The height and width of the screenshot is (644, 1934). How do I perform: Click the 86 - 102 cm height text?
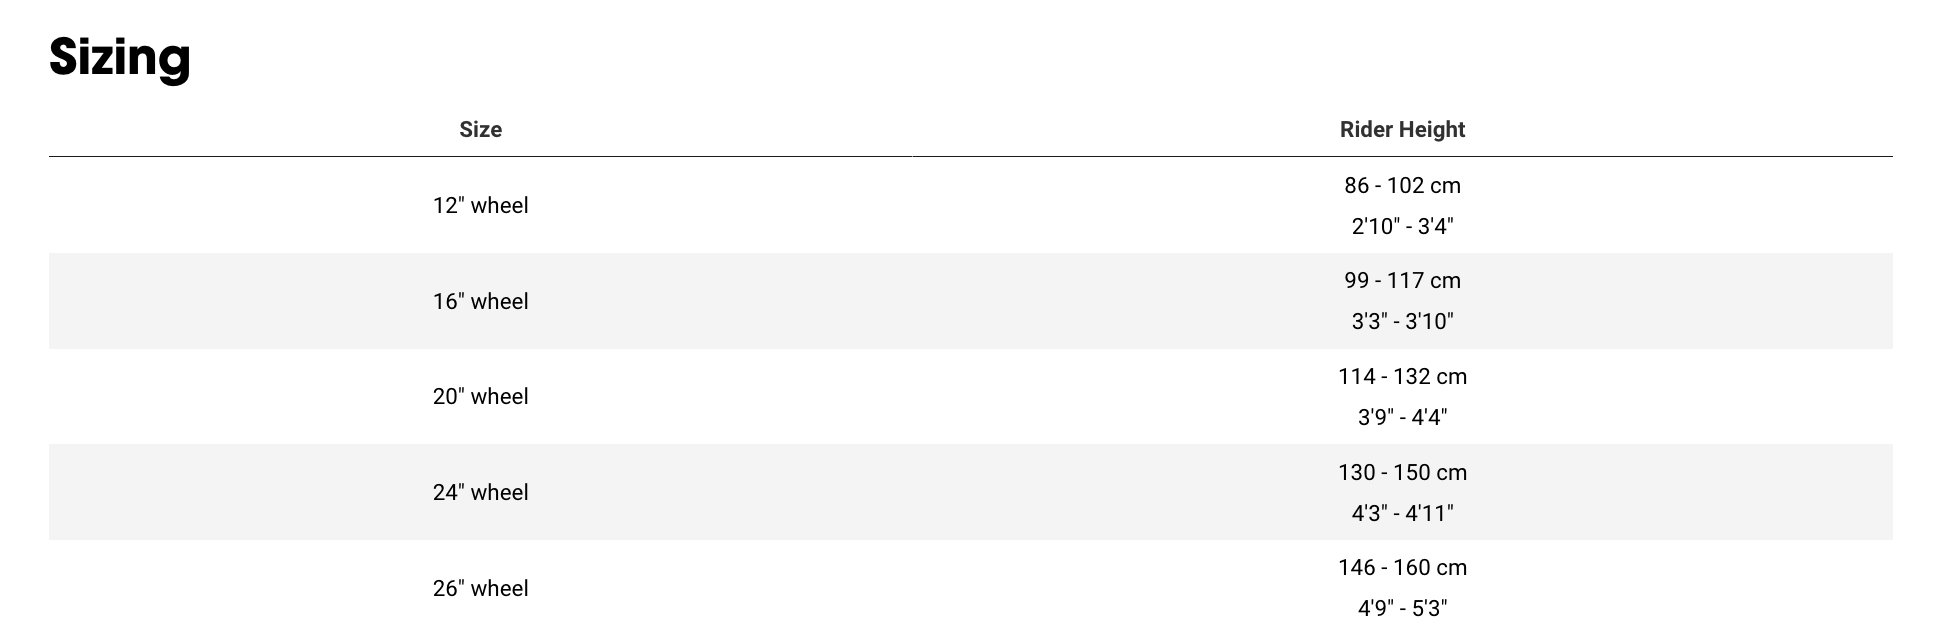(1402, 185)
